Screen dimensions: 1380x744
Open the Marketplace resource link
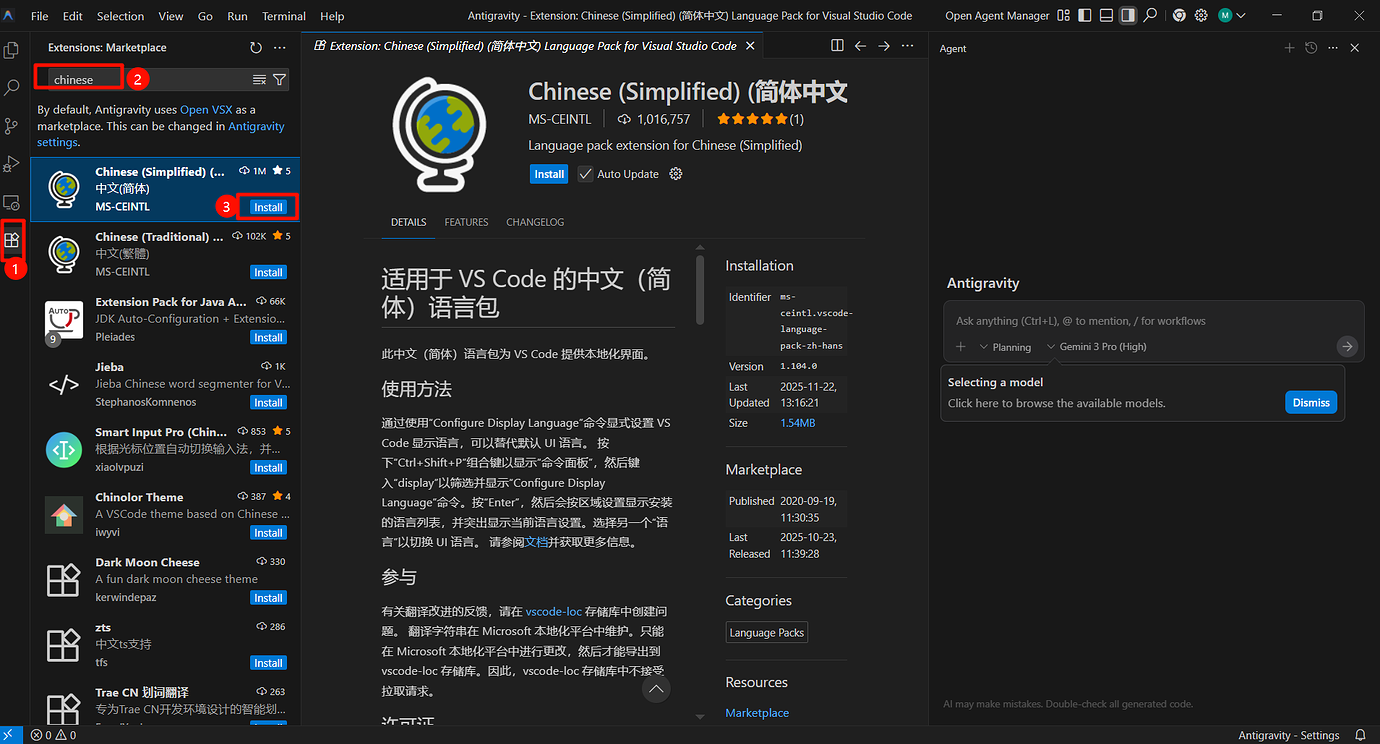click(x=757, y=713)
